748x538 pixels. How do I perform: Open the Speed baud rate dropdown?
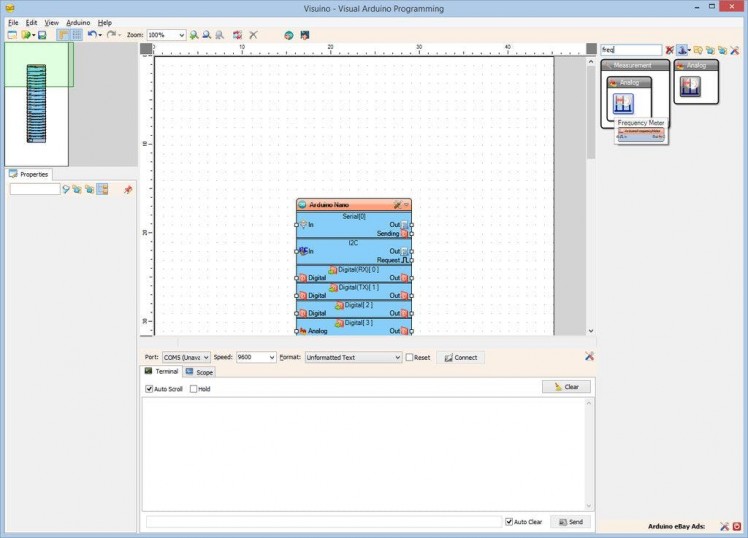[271, 357]
